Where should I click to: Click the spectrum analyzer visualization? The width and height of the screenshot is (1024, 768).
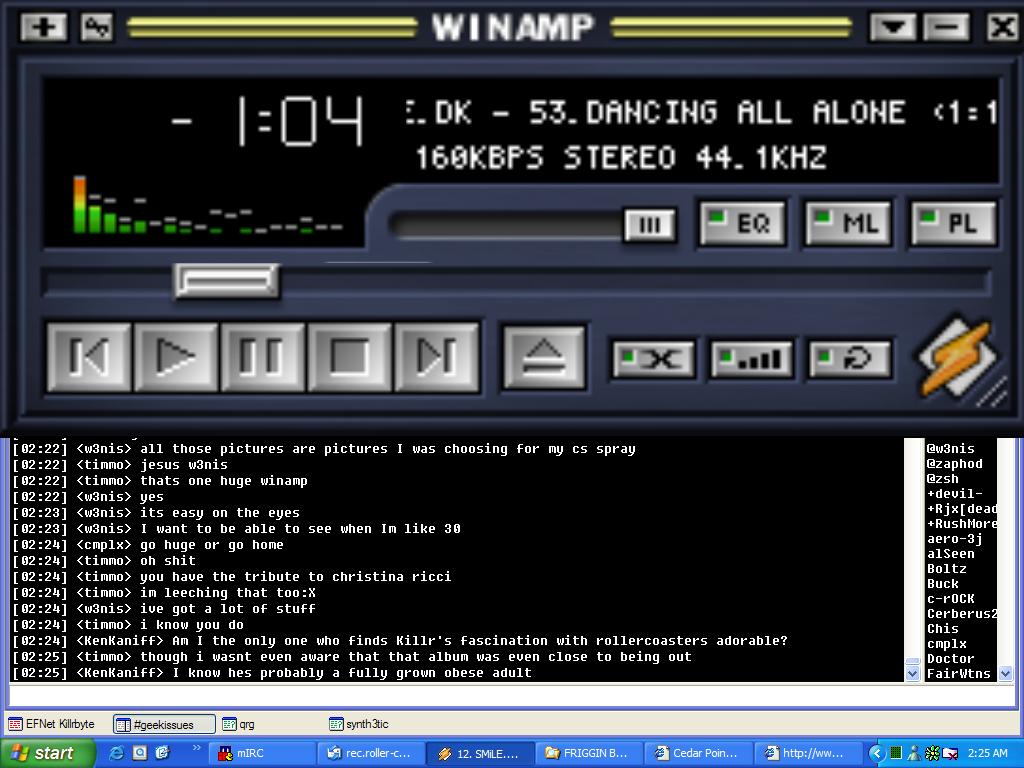pos(208,205)
